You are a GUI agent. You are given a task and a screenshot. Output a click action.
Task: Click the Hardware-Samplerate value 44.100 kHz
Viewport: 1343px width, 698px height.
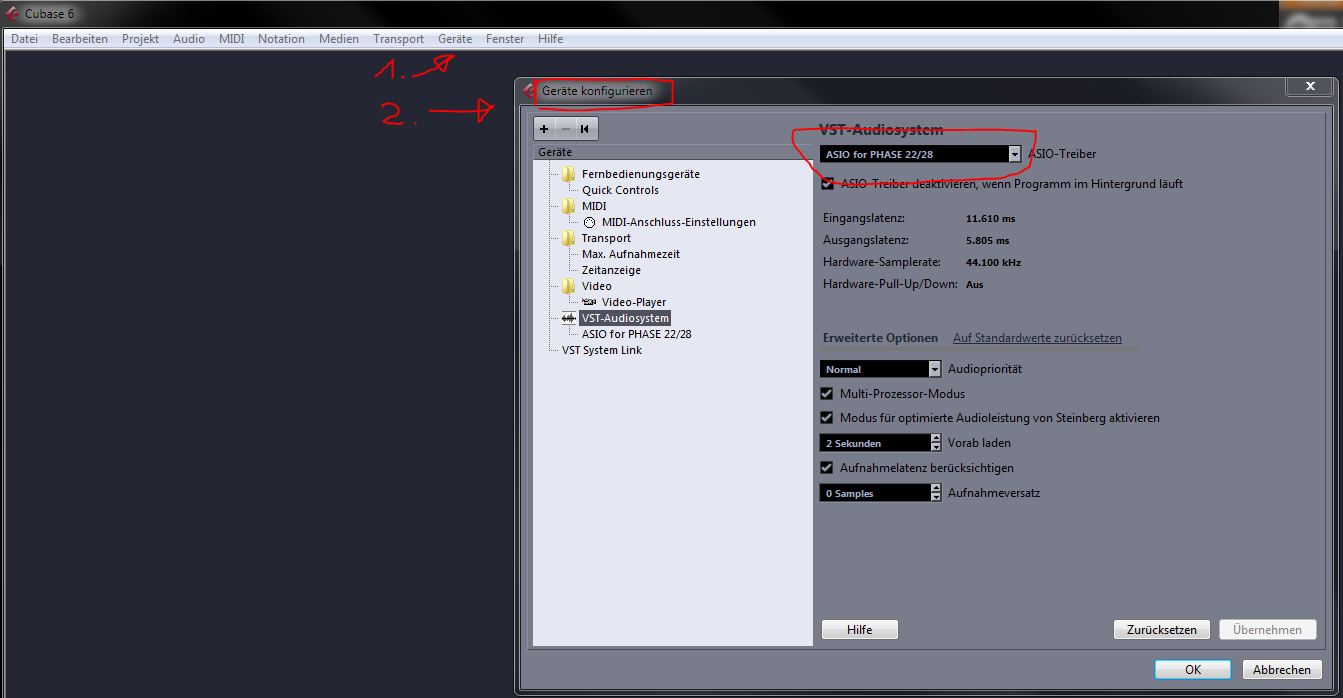(993, 262)
